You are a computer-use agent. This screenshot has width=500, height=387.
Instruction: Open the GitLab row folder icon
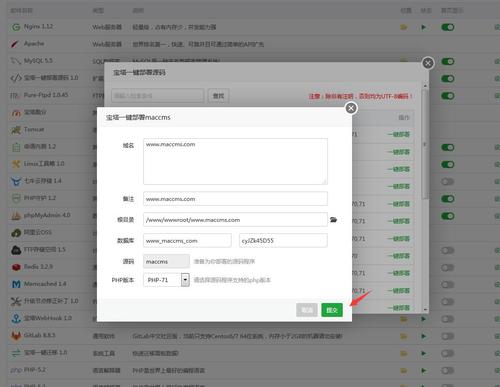(x=404, y=336)
